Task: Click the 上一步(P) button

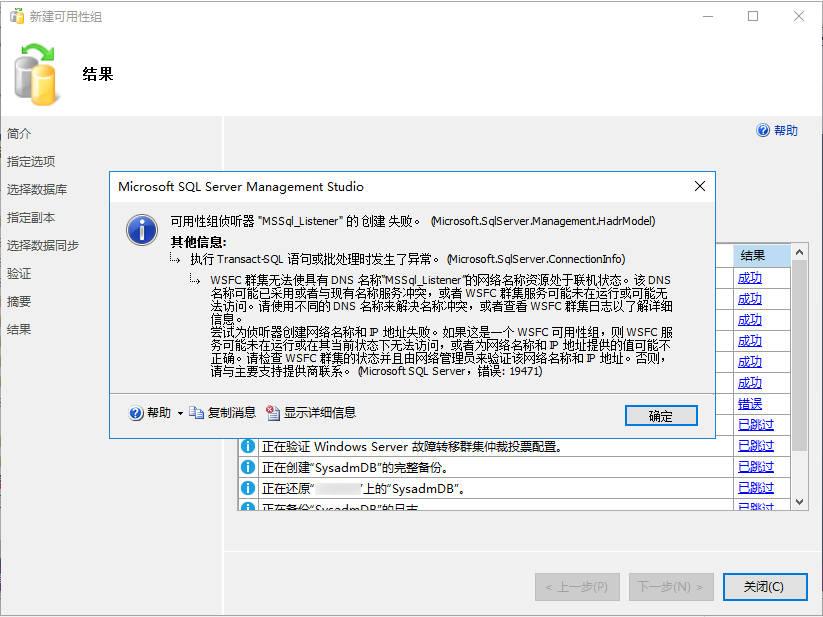Action: pos(577,587)
